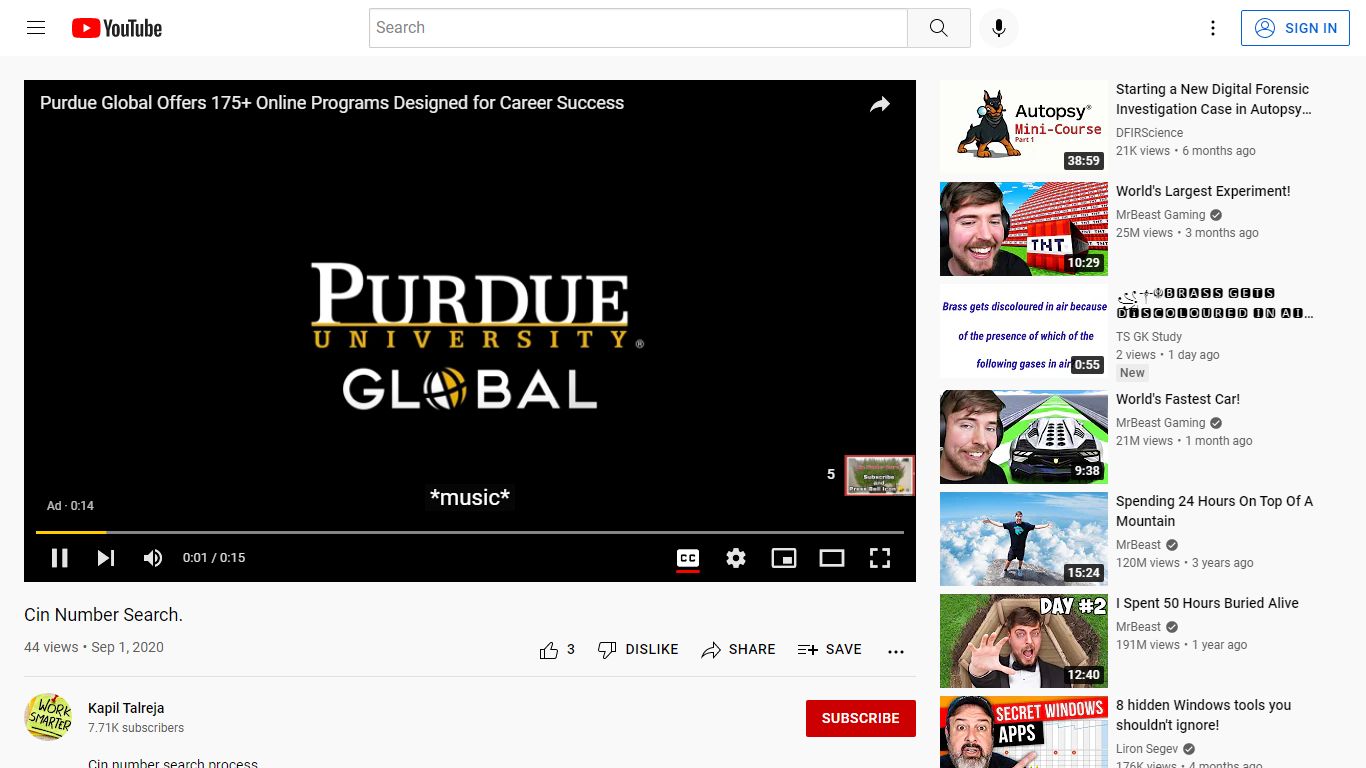Submit search with magnifier button
This screenshot has height=768, width=1366.
coord(938,28)
